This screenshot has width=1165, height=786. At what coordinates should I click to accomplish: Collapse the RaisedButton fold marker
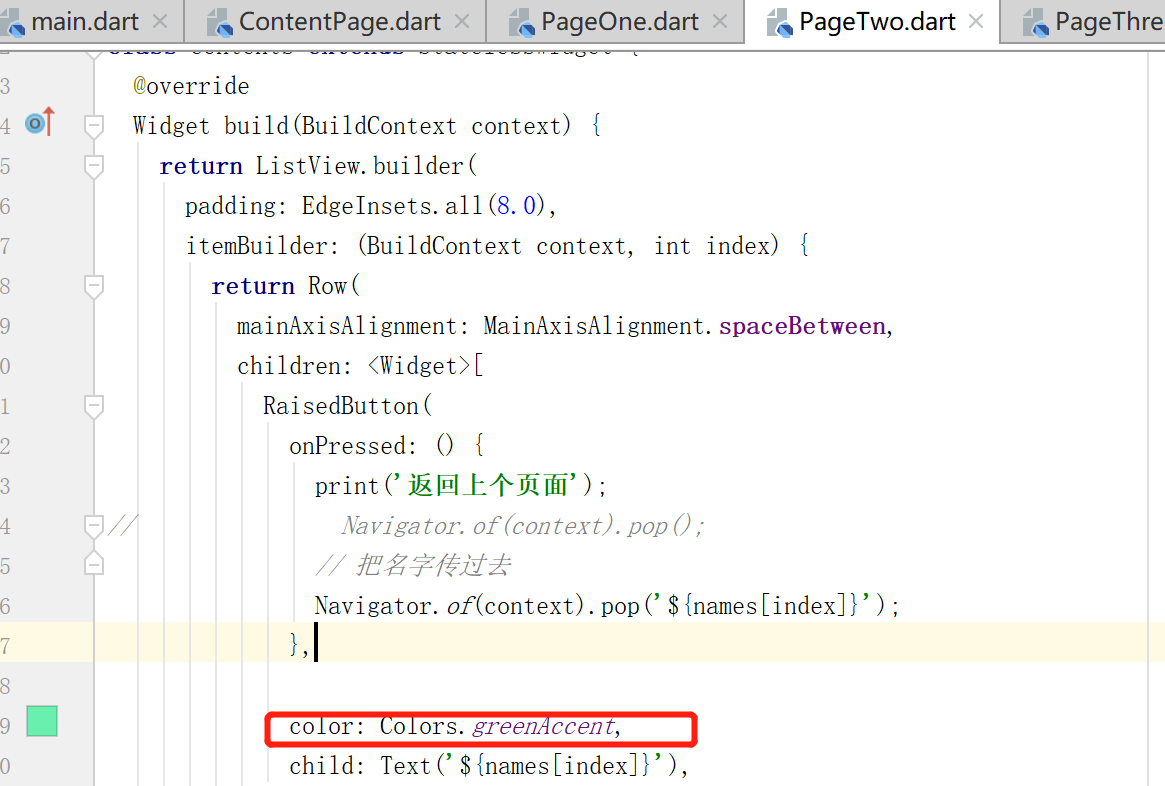tap(94, 406)
